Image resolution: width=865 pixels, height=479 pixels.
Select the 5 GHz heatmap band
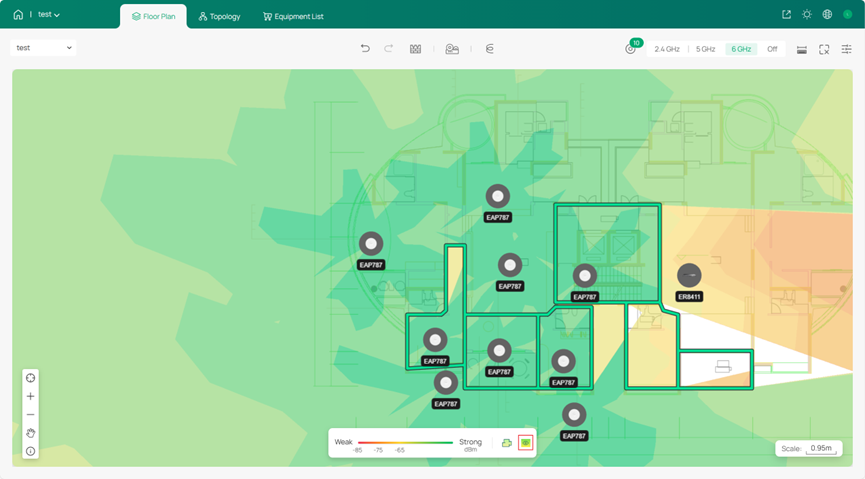[705, 49]
